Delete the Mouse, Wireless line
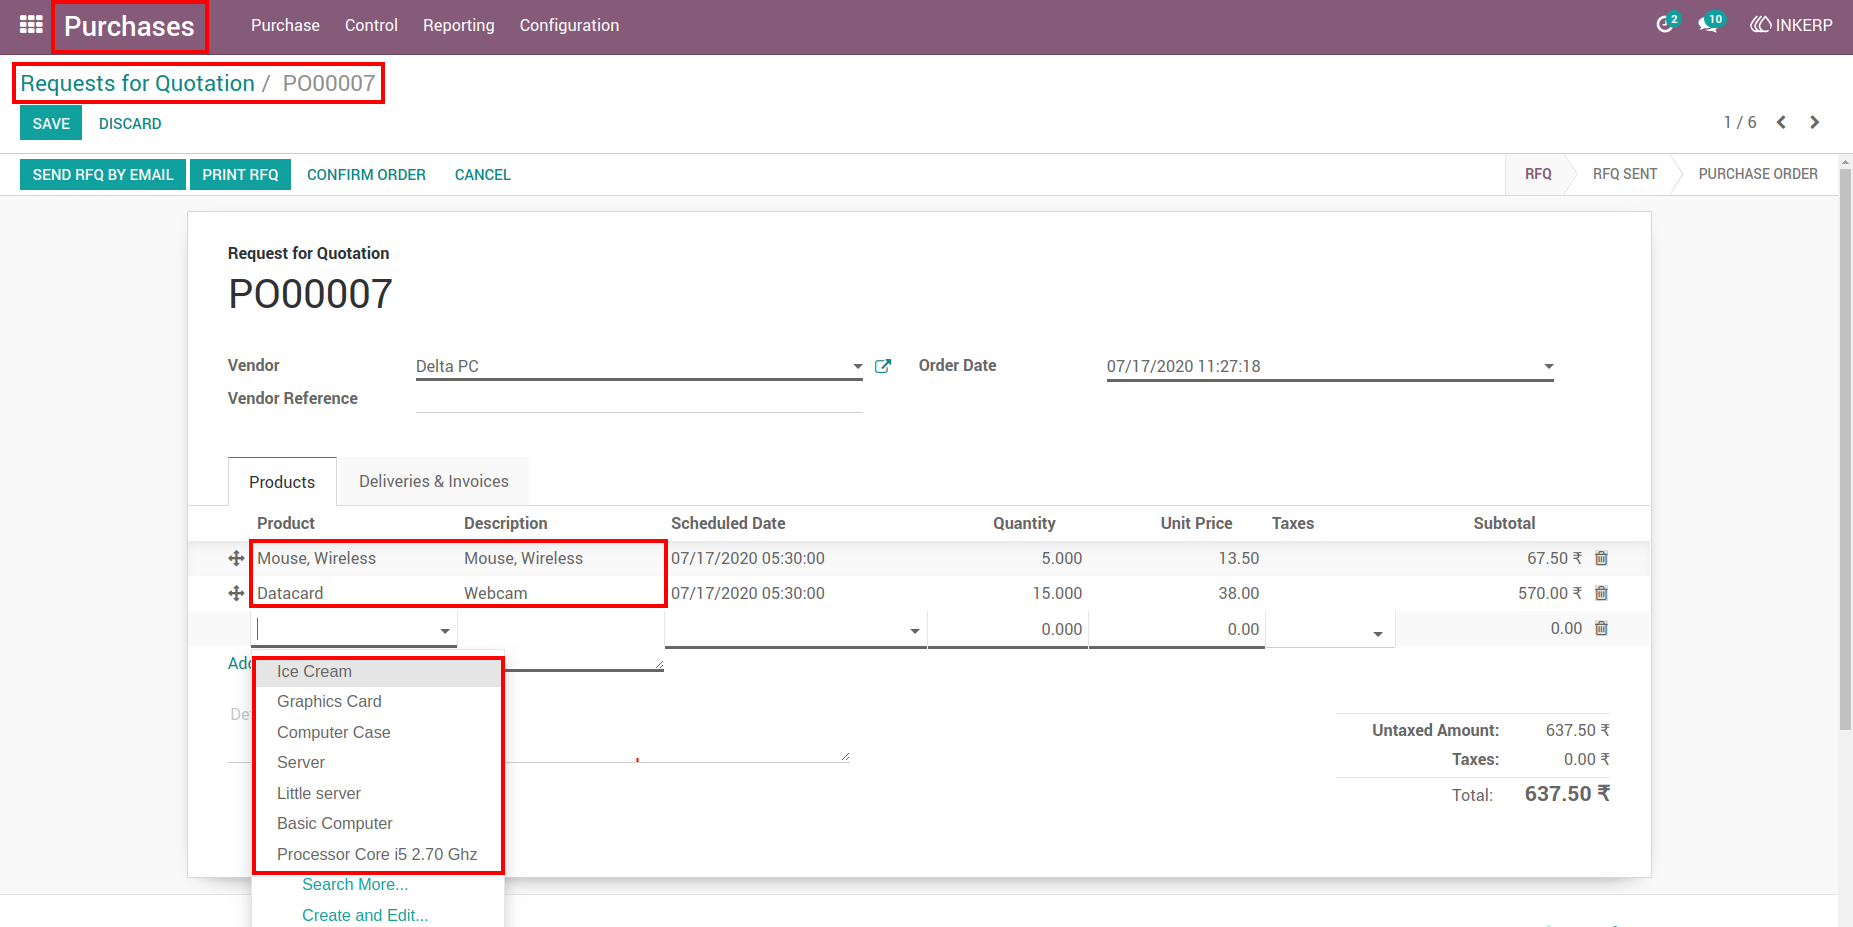 (1601, 558)
